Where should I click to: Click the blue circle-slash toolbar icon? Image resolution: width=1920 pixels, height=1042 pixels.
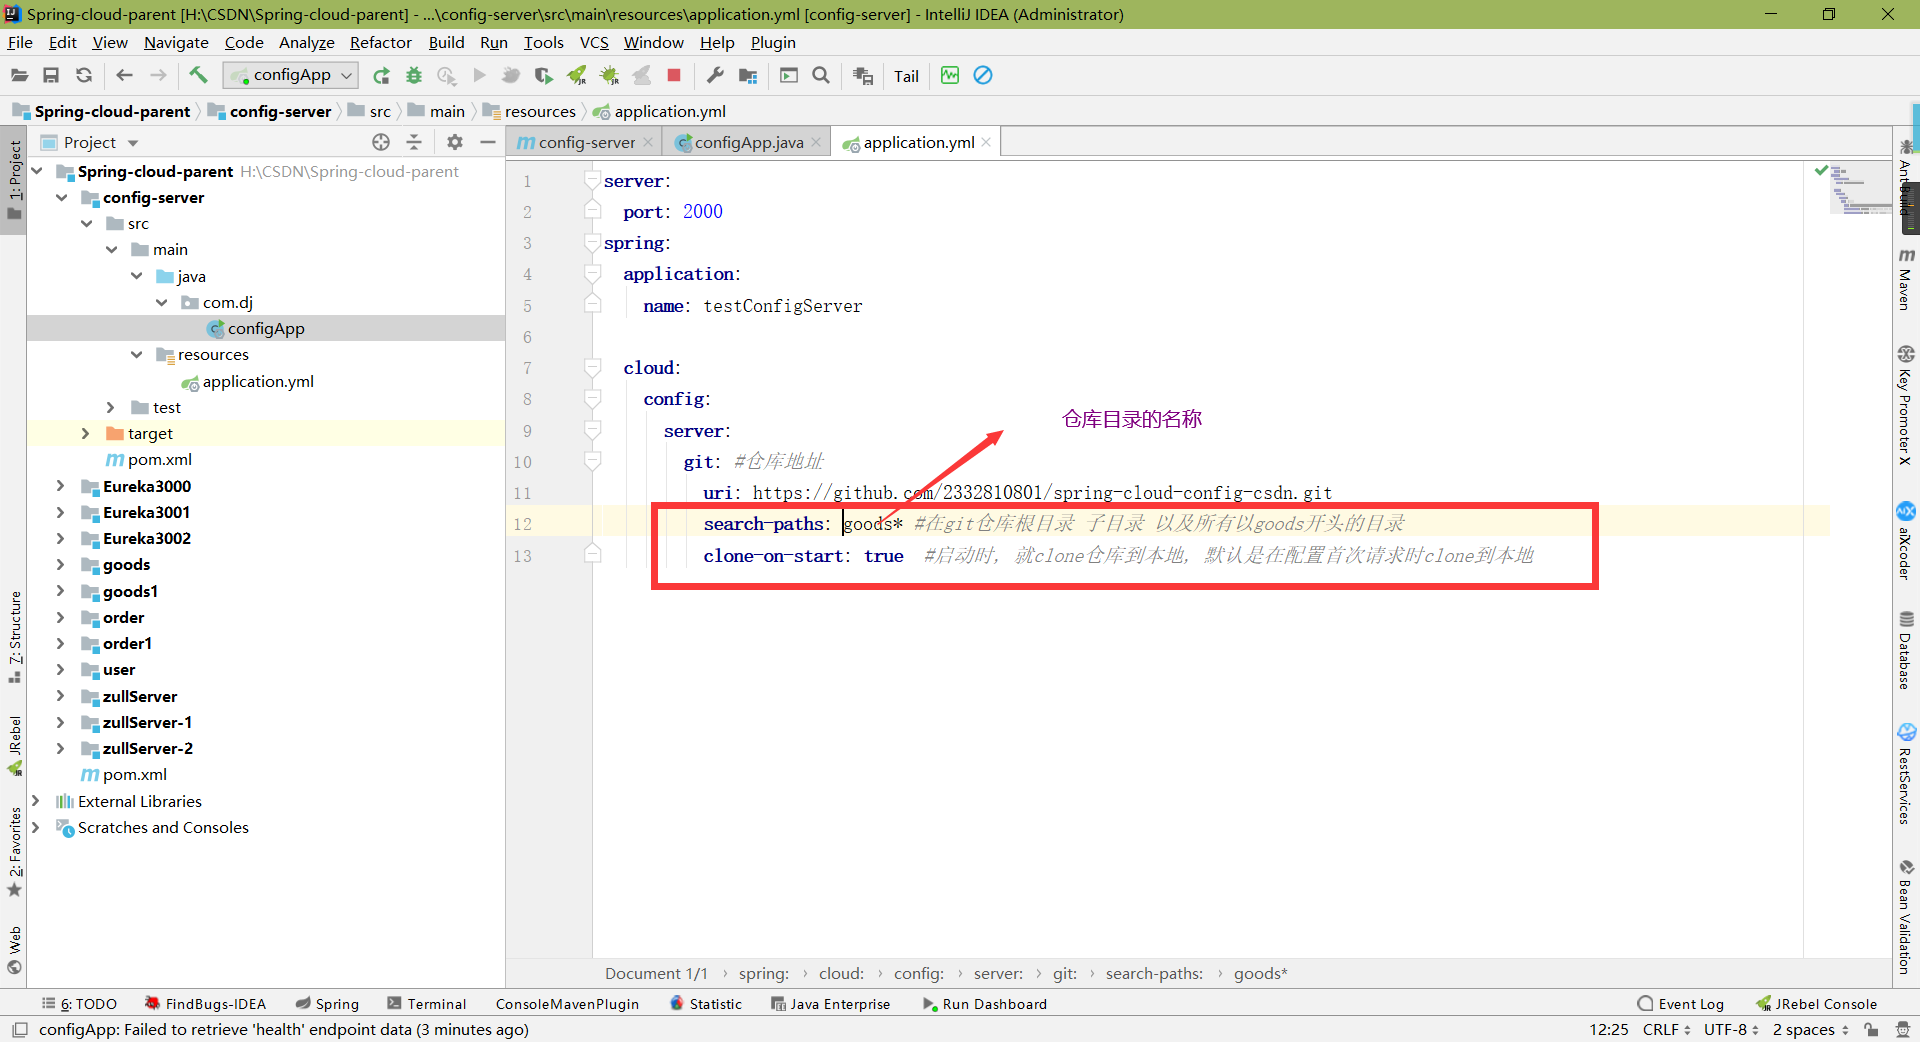pos(983,75)
